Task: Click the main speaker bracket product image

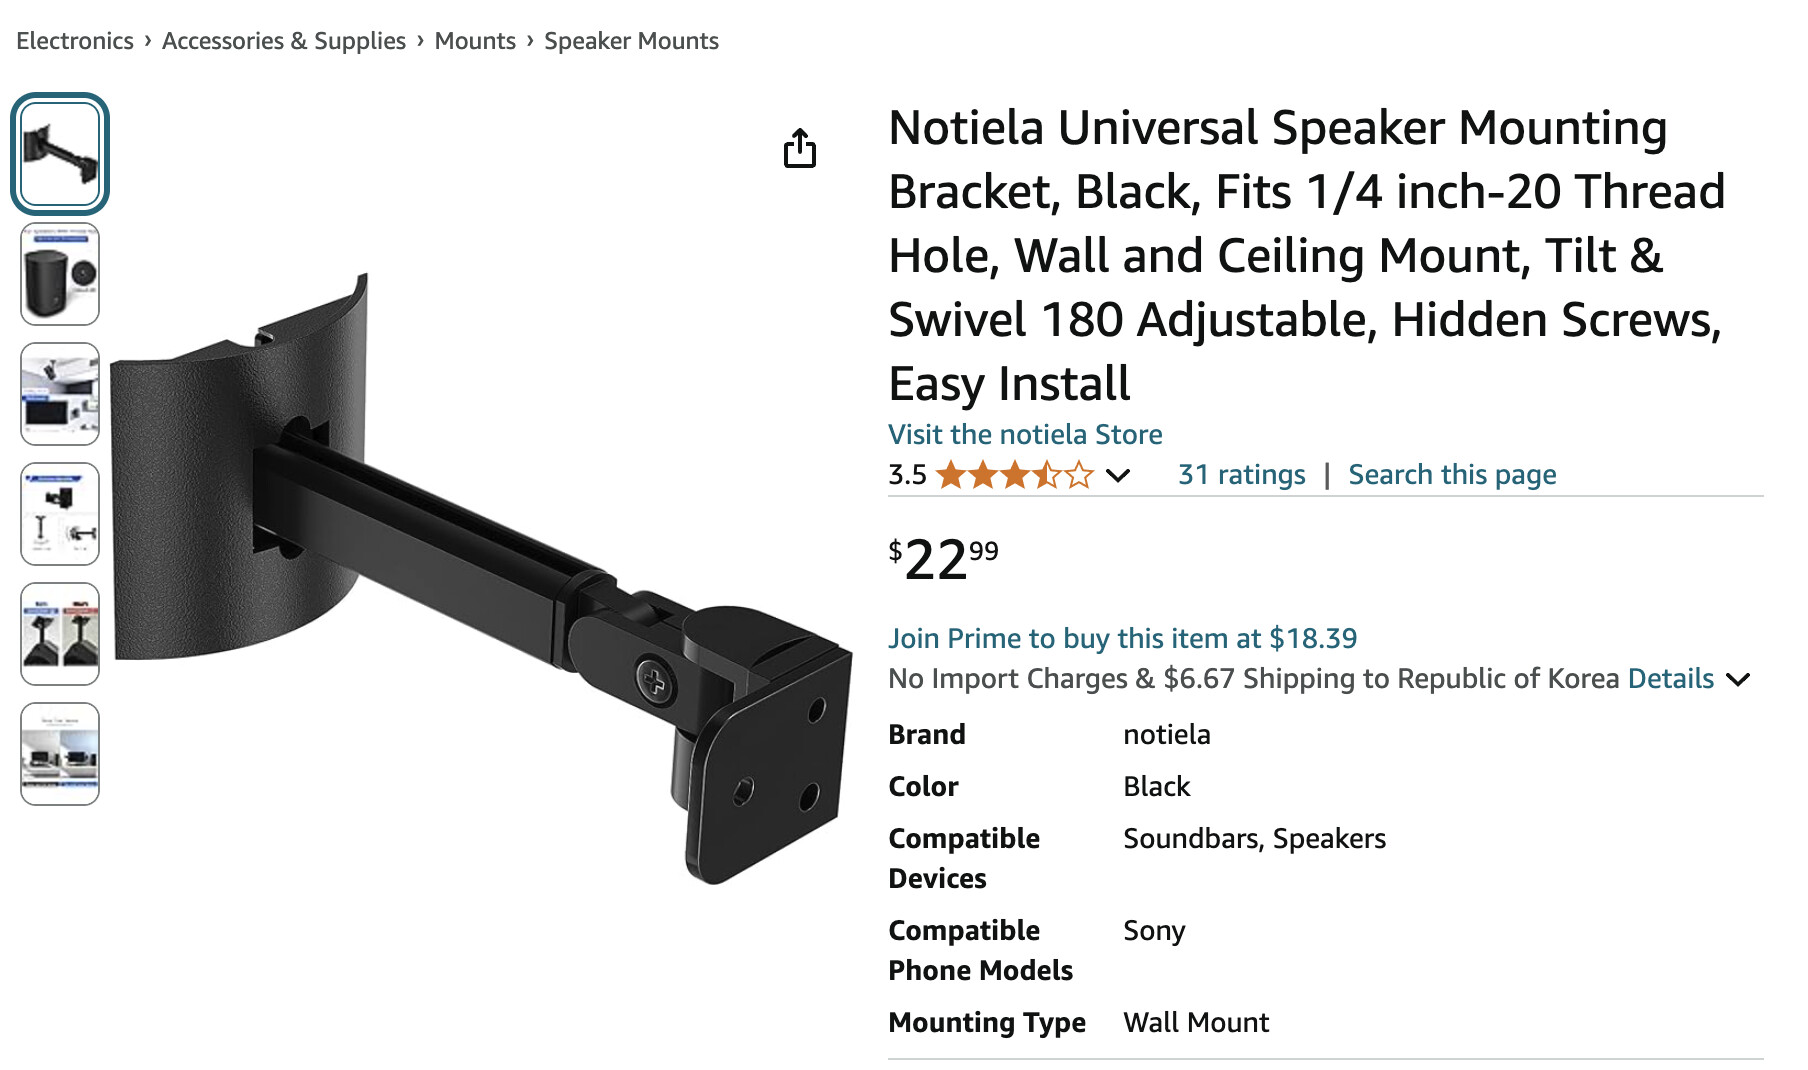Action: (x=480, y=580)
